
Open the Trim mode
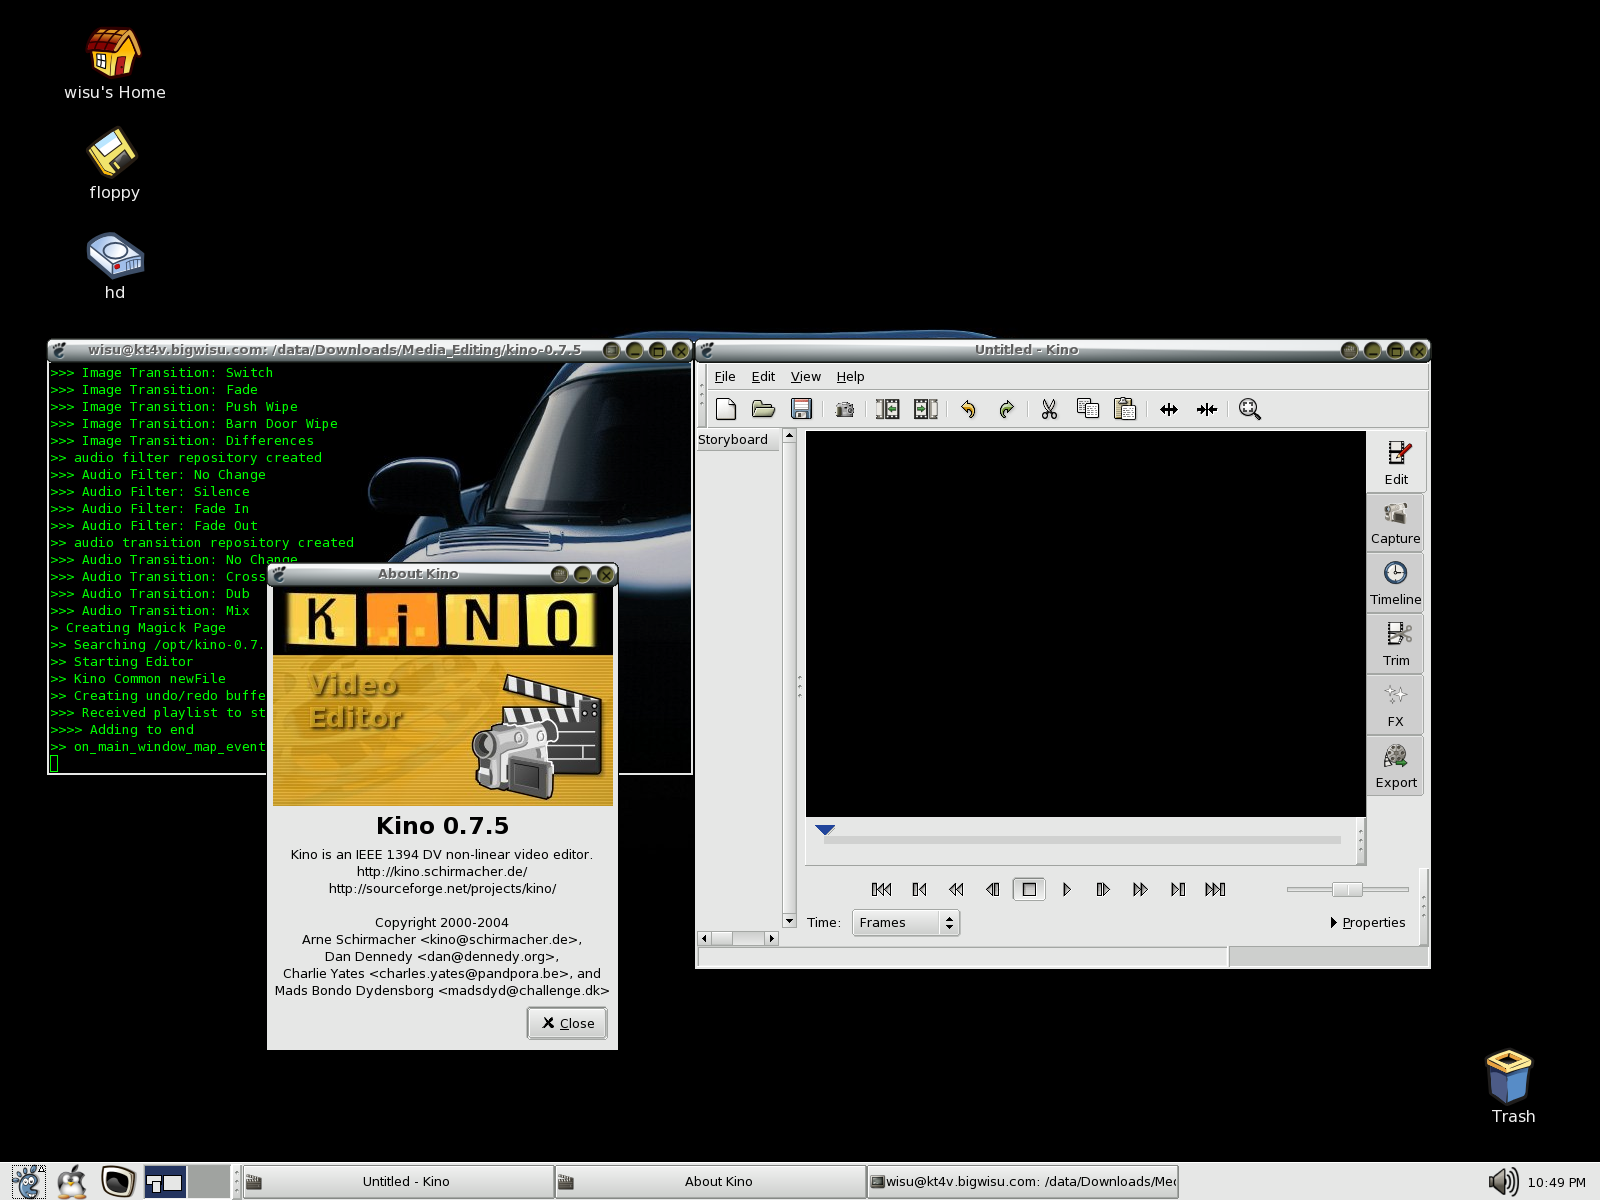tap(1396, 645)
